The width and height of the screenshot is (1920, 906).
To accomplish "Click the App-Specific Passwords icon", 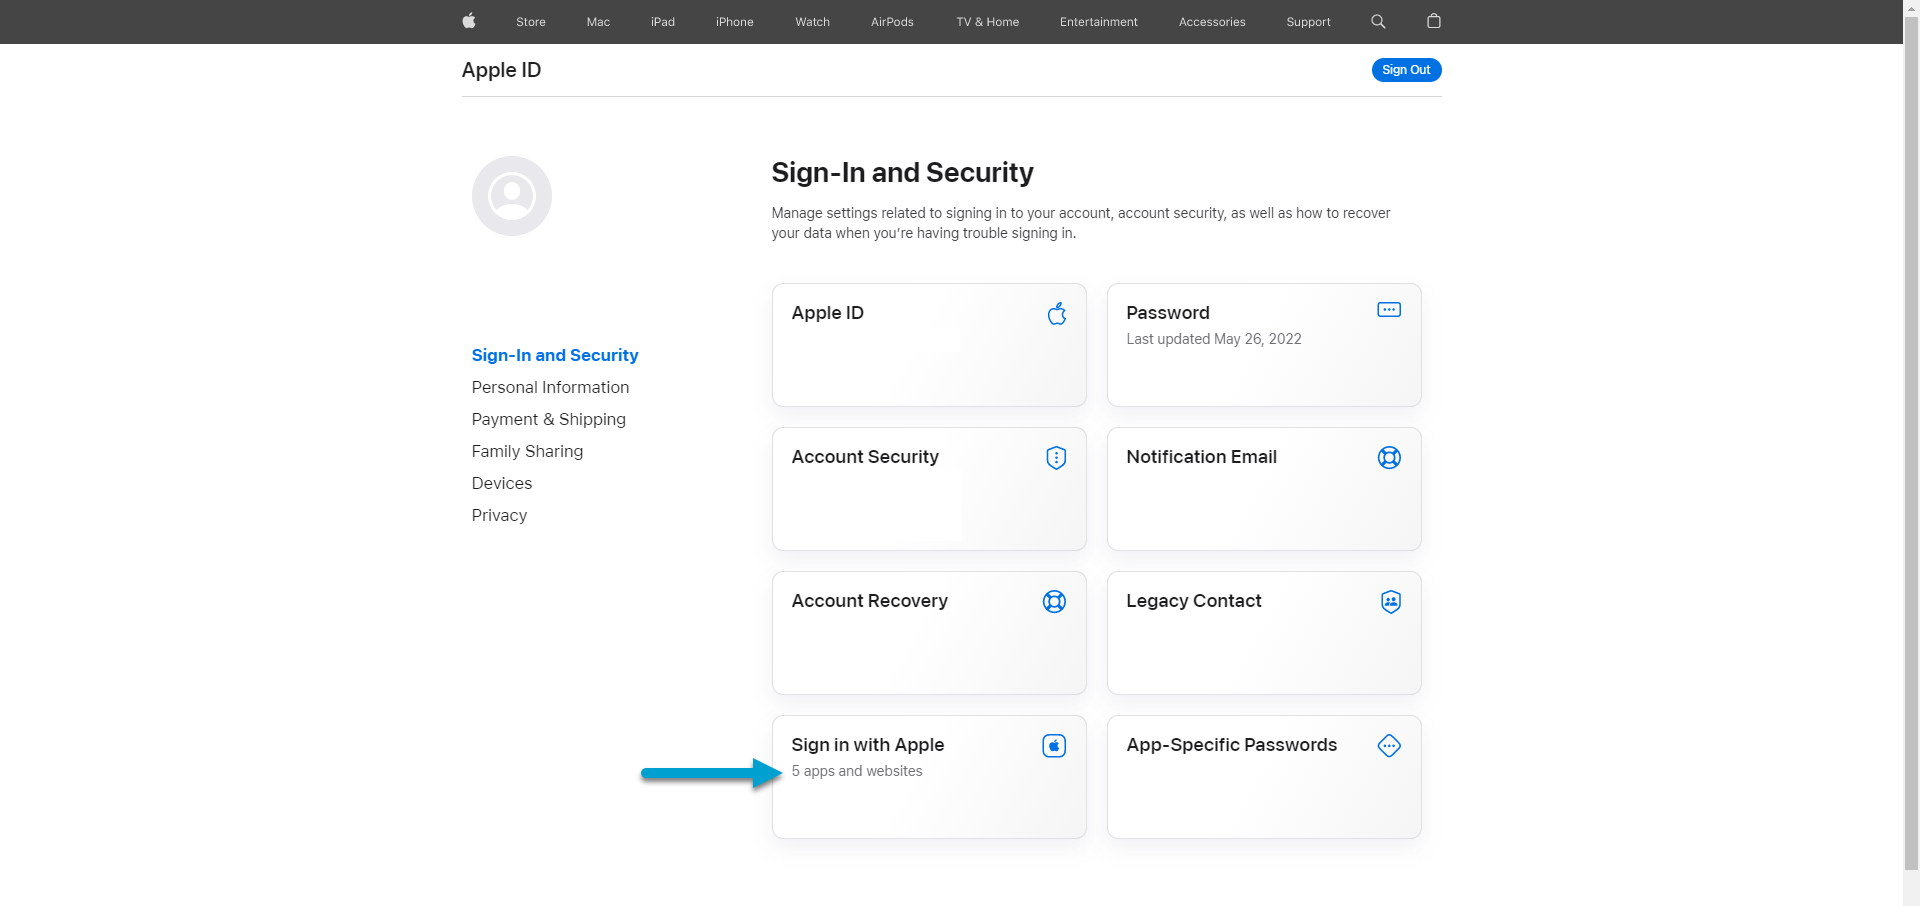I will [1388, 745].
